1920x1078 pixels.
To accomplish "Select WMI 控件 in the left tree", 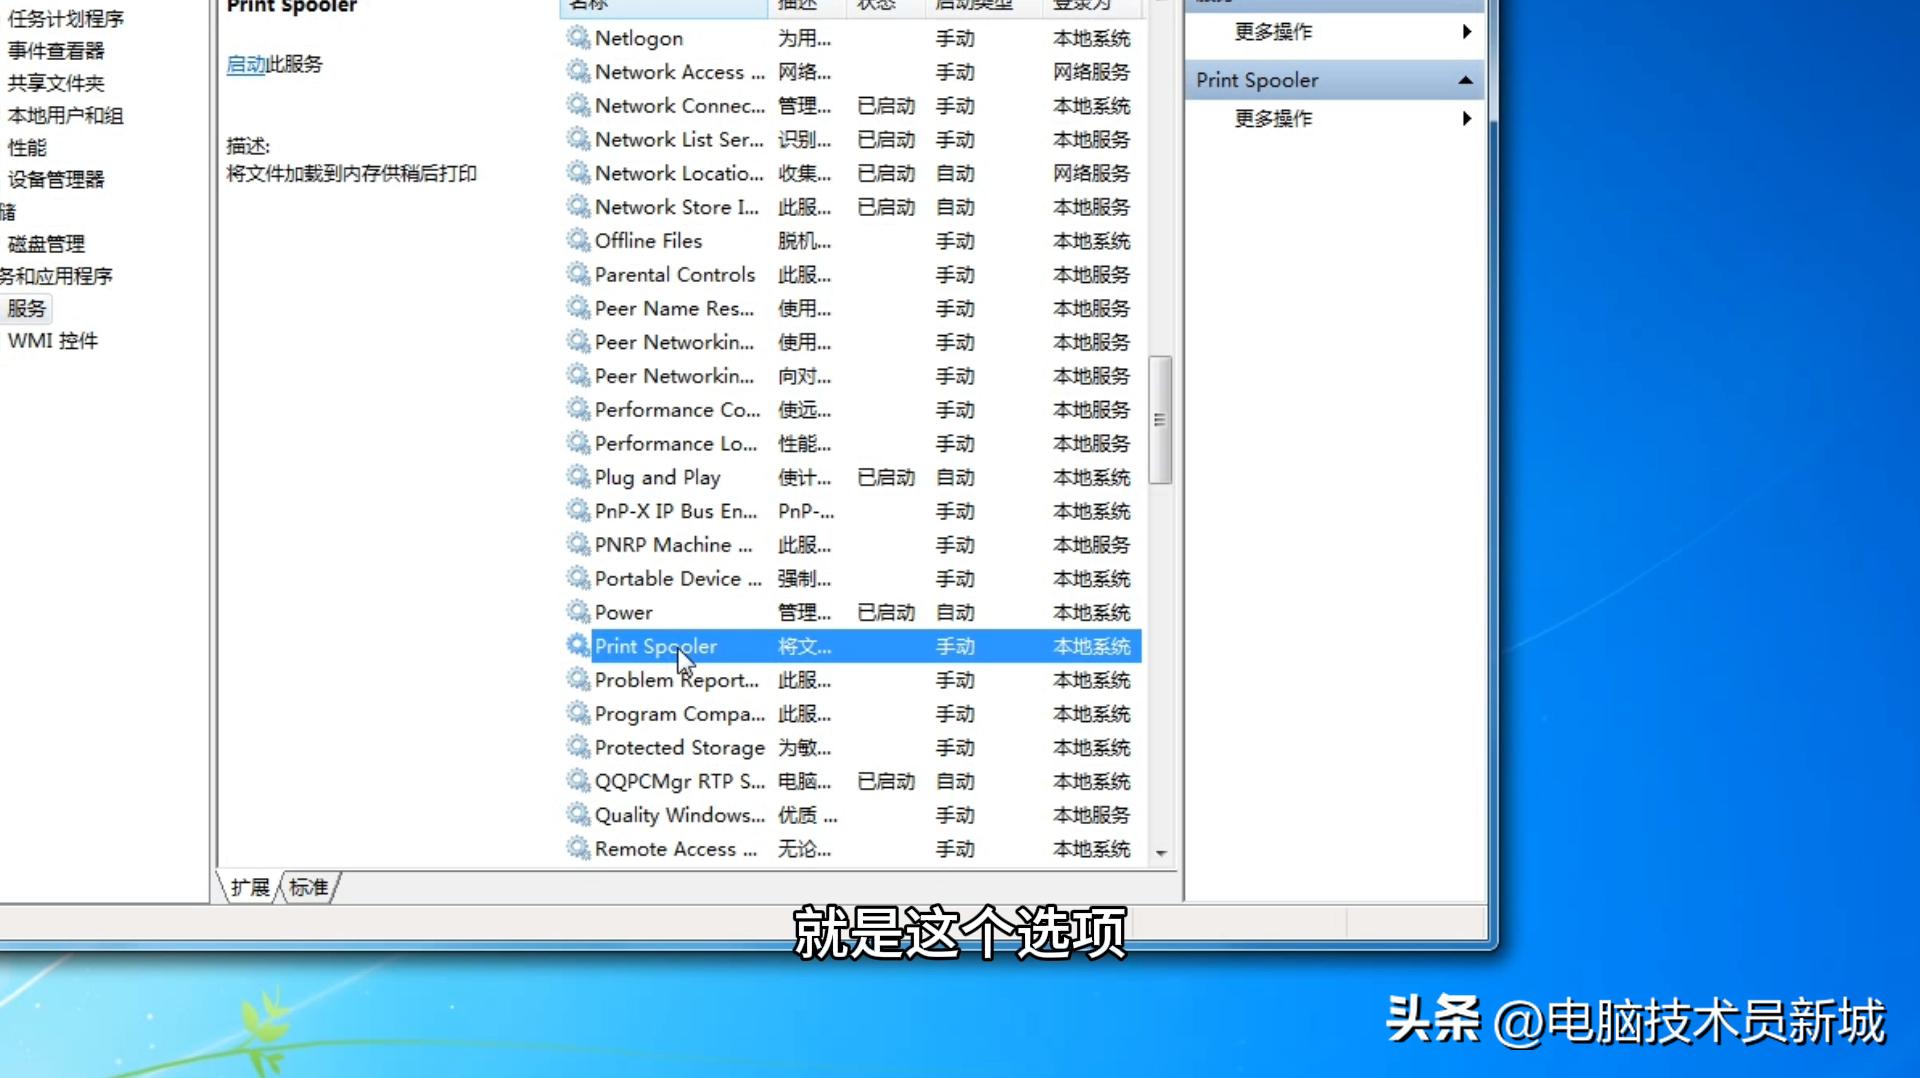I will click(x=53, y=341).
